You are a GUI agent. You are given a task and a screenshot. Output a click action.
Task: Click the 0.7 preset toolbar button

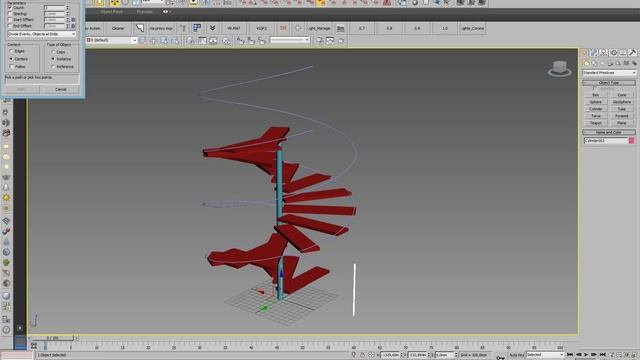[x=362, y=28]
